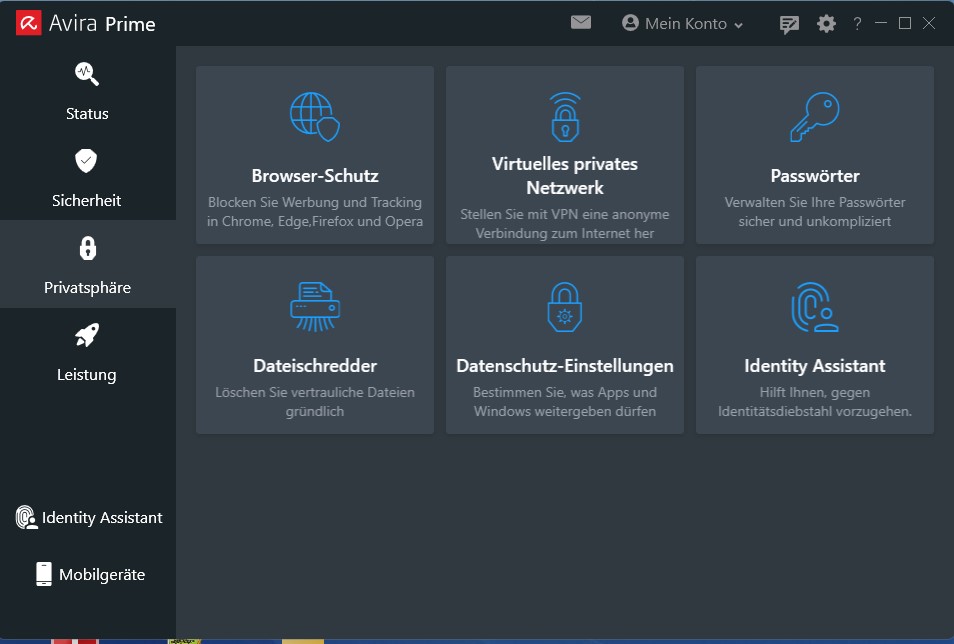Open the mail envelope notifications icon

(x=581, y=22)
